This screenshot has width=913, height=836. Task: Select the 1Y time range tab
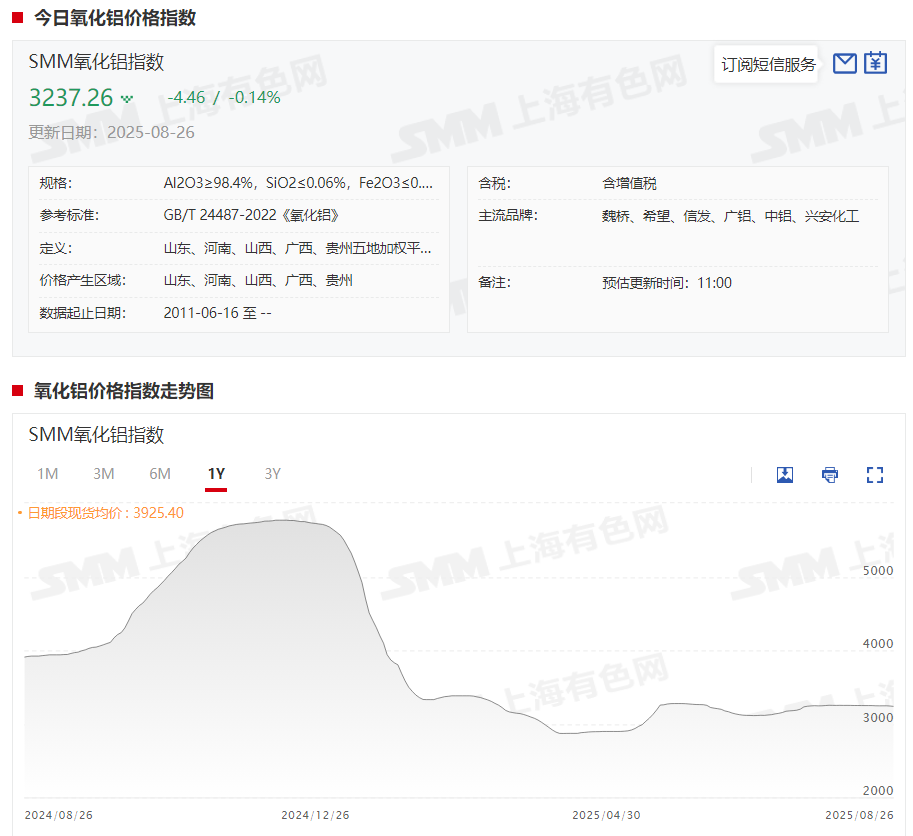pos(216,474)
